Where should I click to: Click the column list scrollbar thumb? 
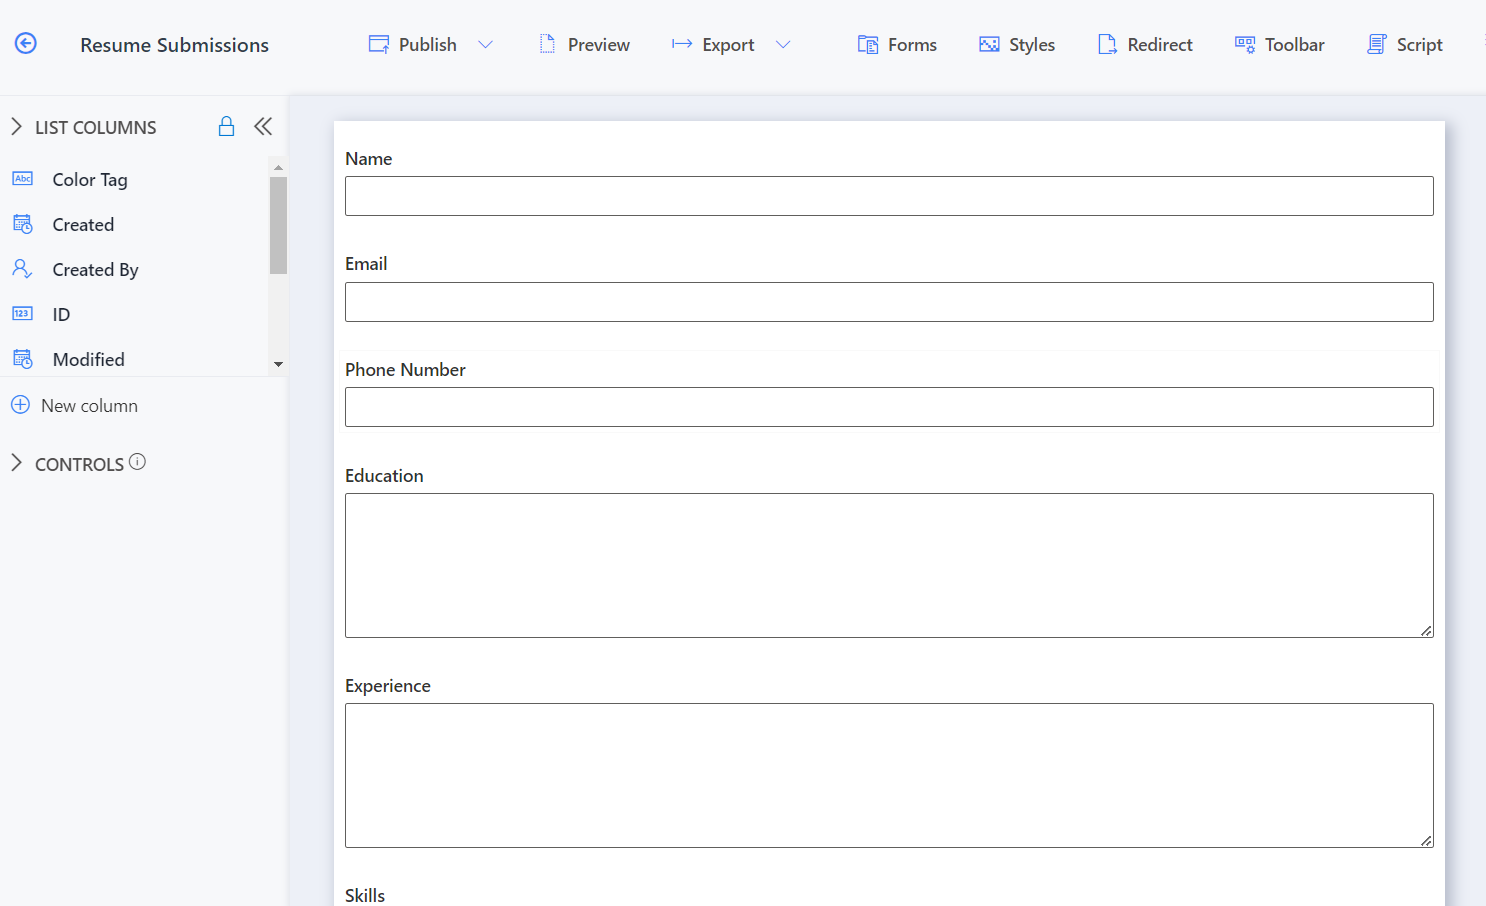(x=278, y=225)
